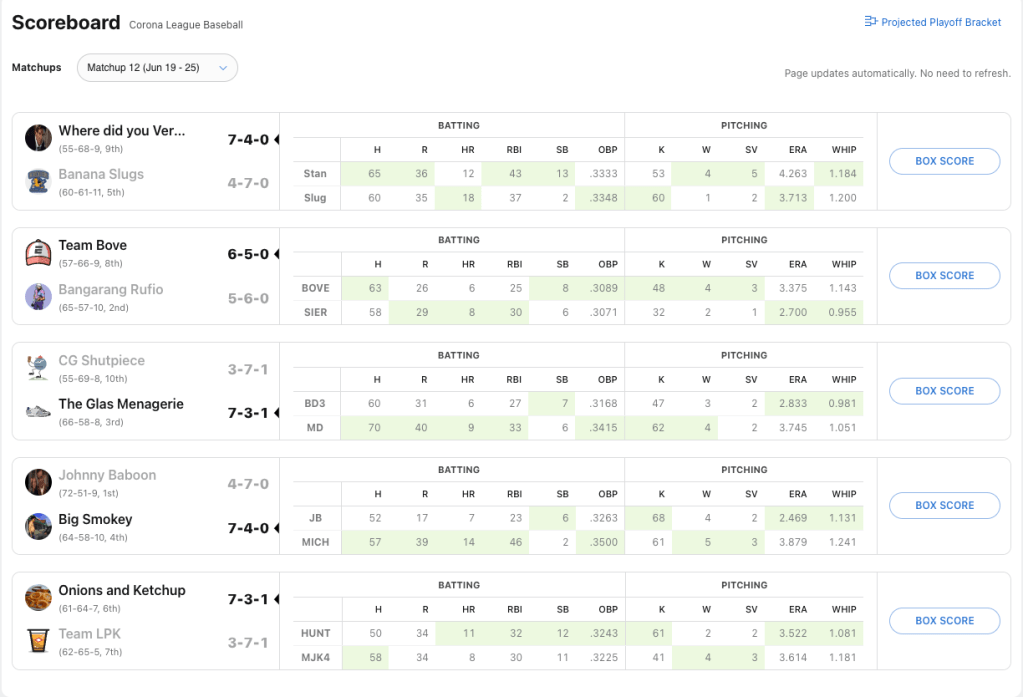Go to Big Smokey team page
The image size is (1023, 697).
pyautogui.click(x=95, y=519)
